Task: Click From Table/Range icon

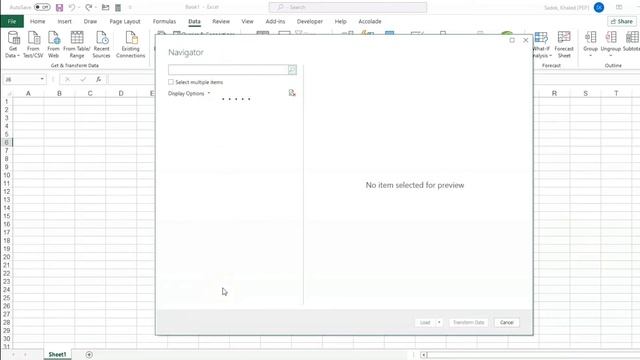Action: coord(77,44)
